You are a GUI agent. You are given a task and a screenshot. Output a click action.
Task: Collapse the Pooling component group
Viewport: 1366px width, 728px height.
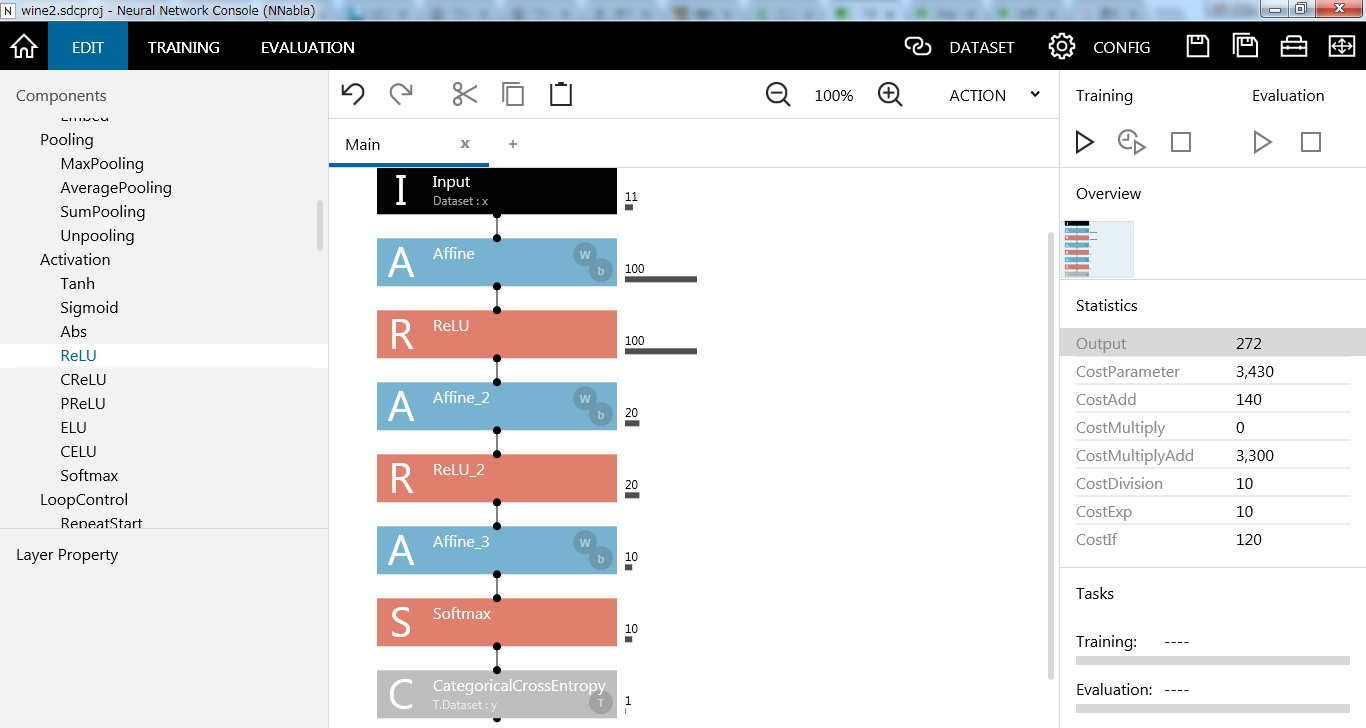(67, 140)
